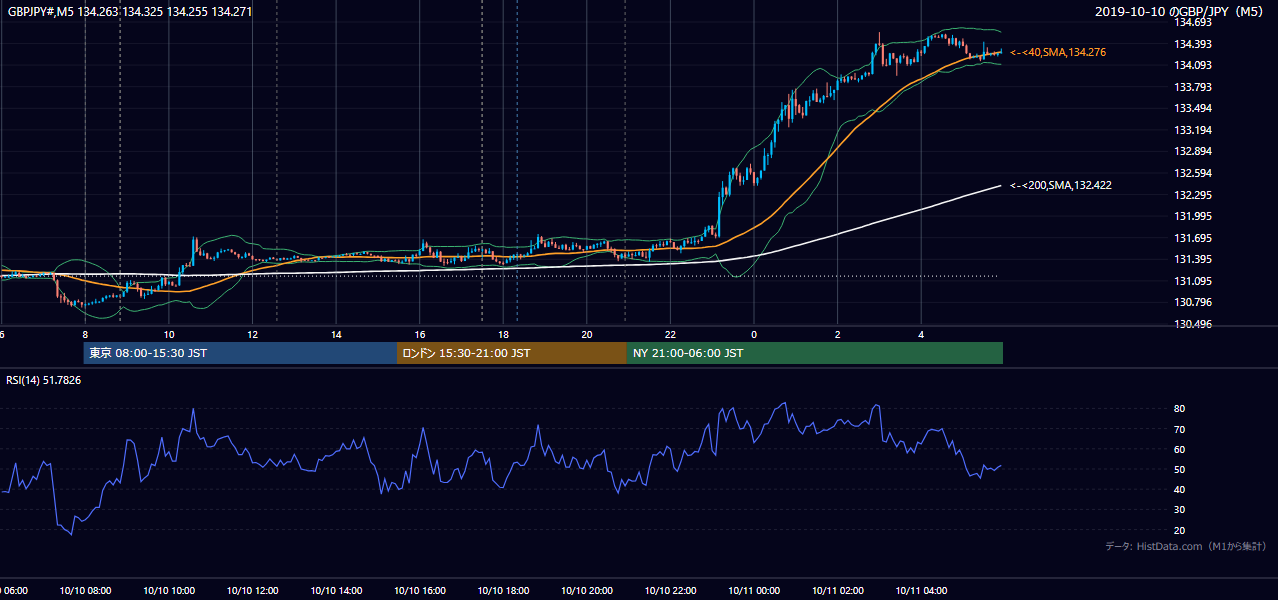Click the NY 21:00-06:00 JST session bar

815,353
